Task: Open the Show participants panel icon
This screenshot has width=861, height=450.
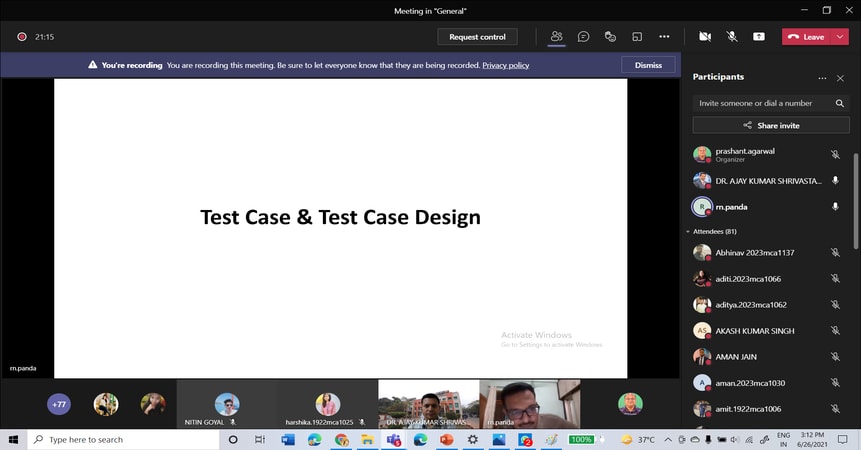Action: coord(556,37)
